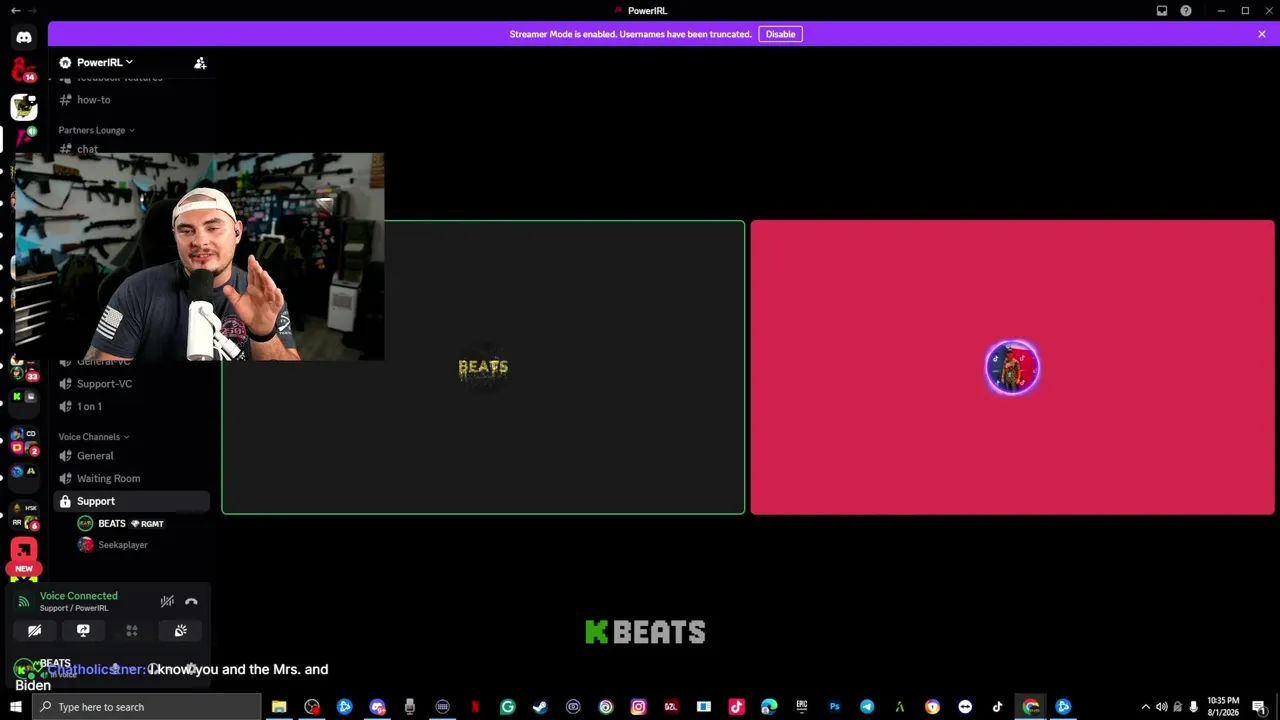Open volume icon in system tray
Image resolution: width=1280 pixels, height=720 pixels.
[1161, 707]
